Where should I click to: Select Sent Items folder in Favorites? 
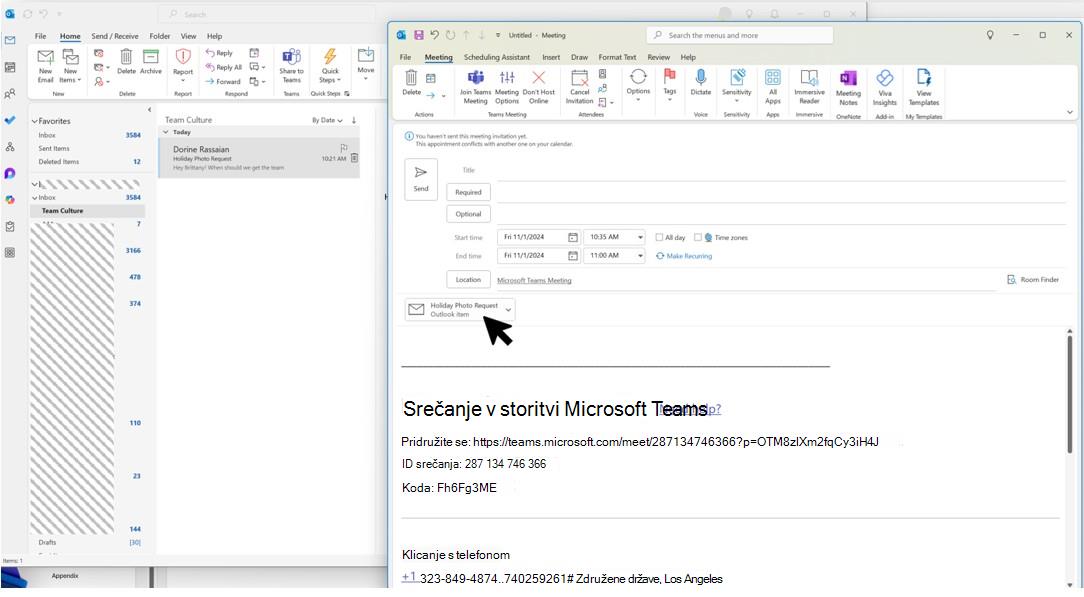point(54,149)
